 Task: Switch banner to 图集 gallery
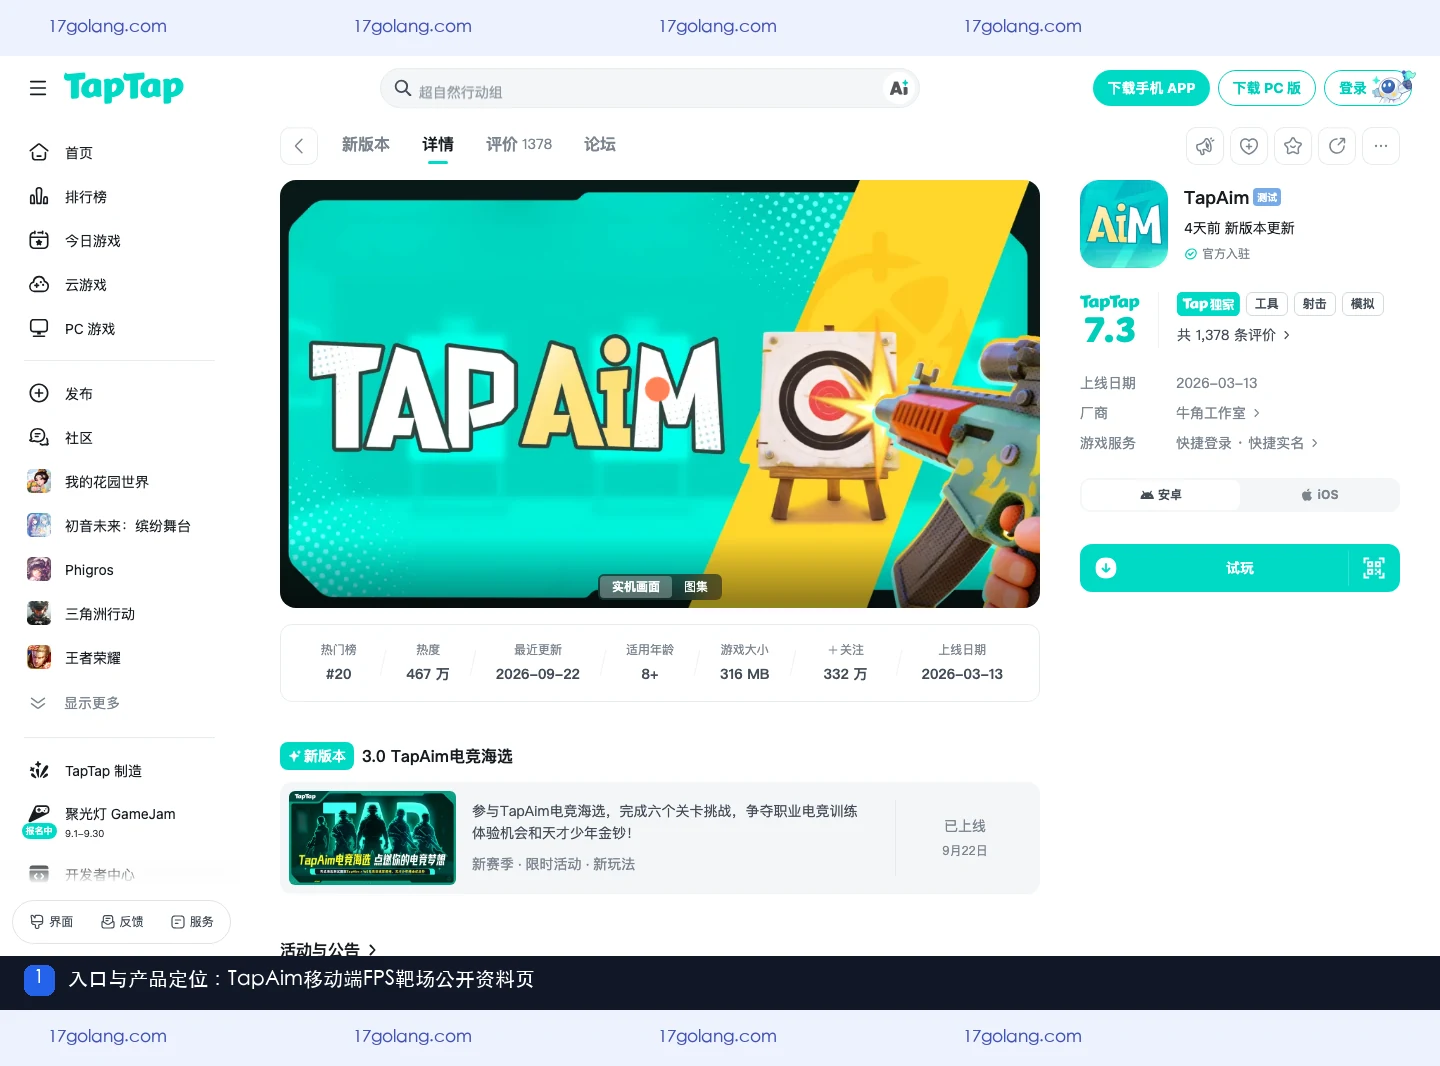(x=696, y=587)
